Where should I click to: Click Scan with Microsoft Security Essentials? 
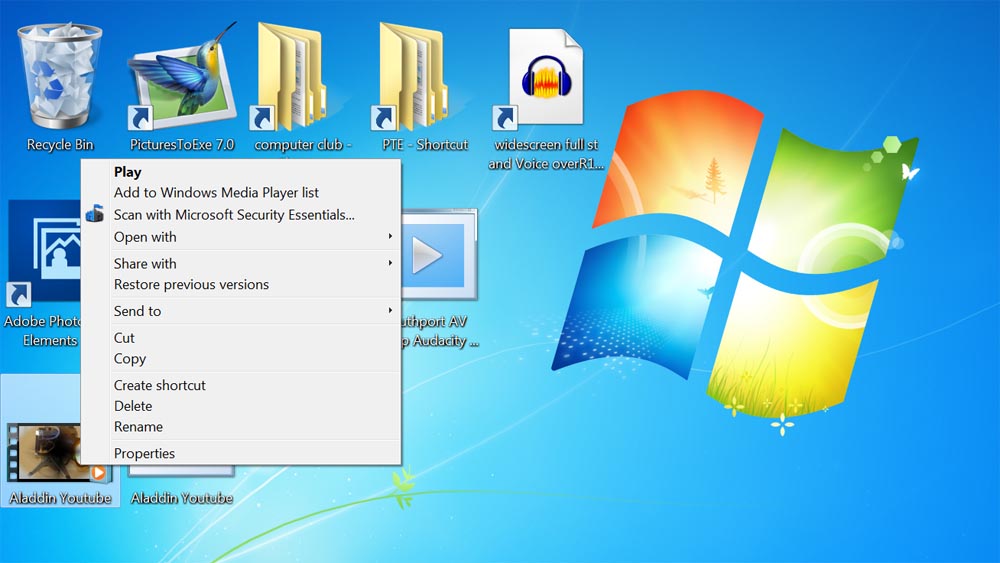241,215
